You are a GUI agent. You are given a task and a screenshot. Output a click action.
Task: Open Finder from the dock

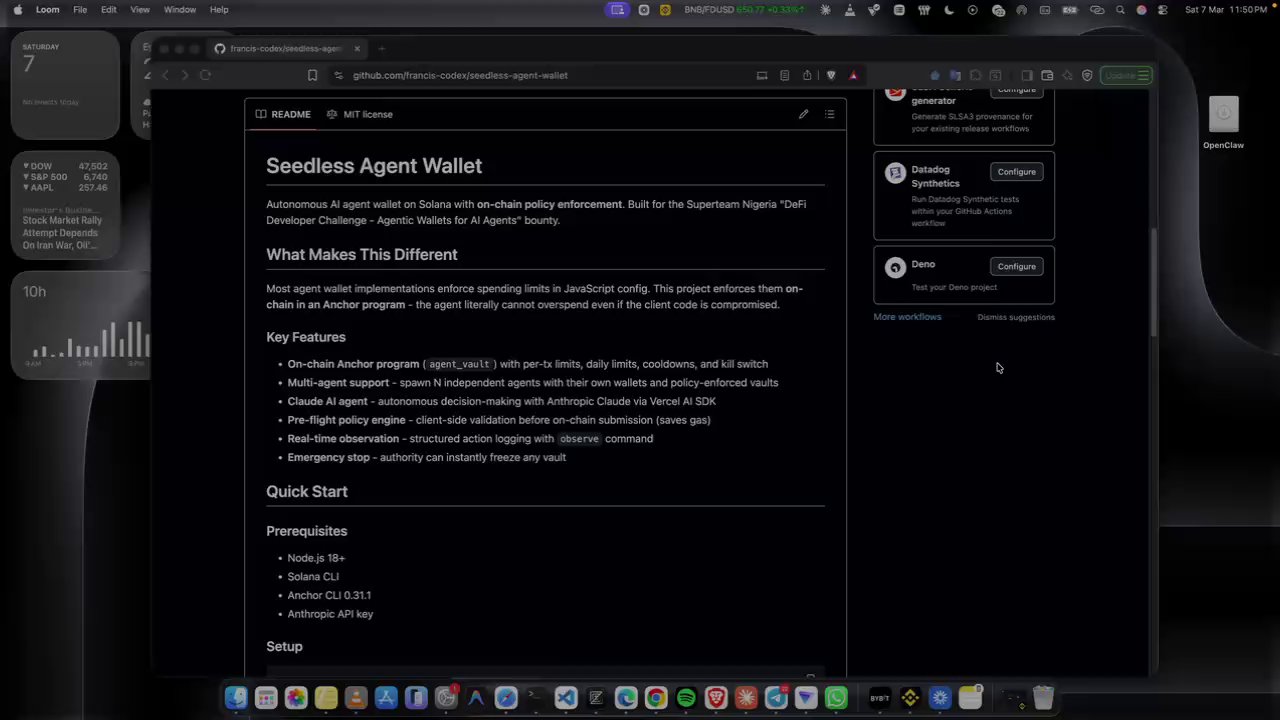(236, 698)
